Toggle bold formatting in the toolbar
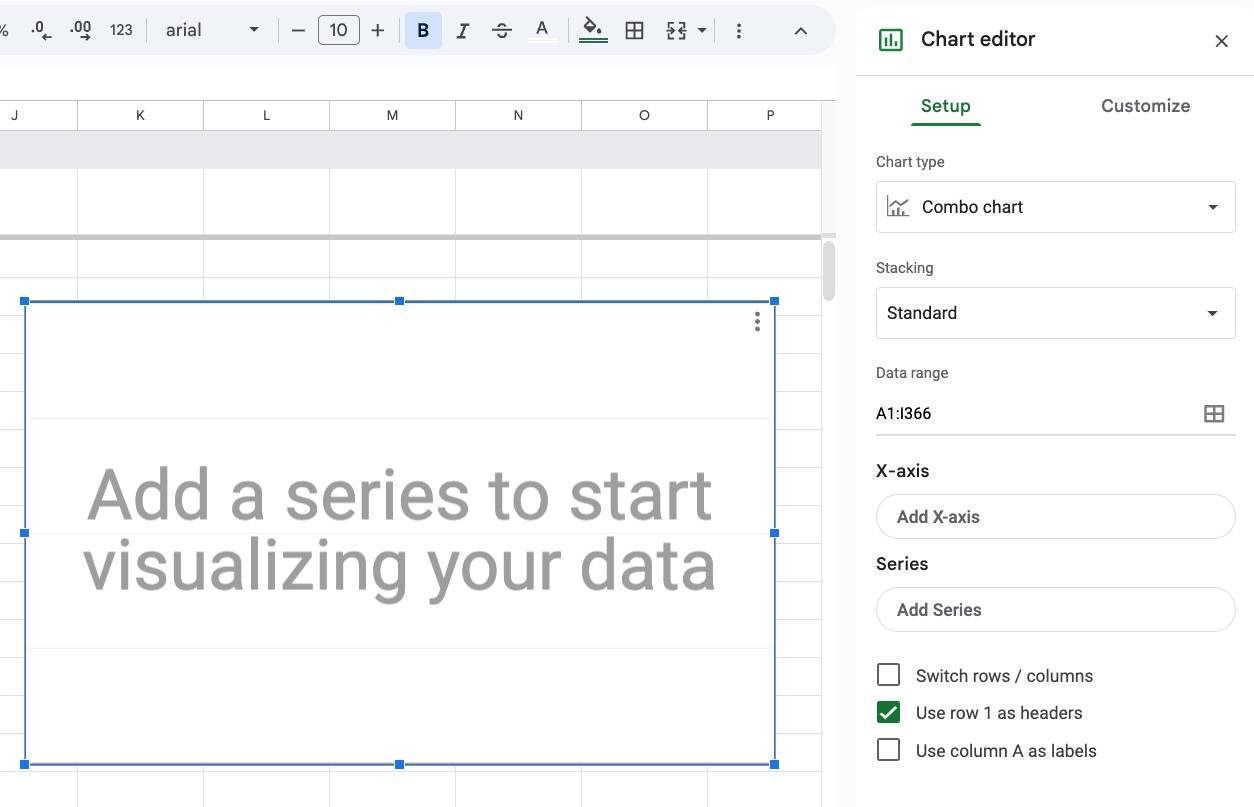Image resolution: width=1254 pixels, height=807 pixels. pos(423,31)
